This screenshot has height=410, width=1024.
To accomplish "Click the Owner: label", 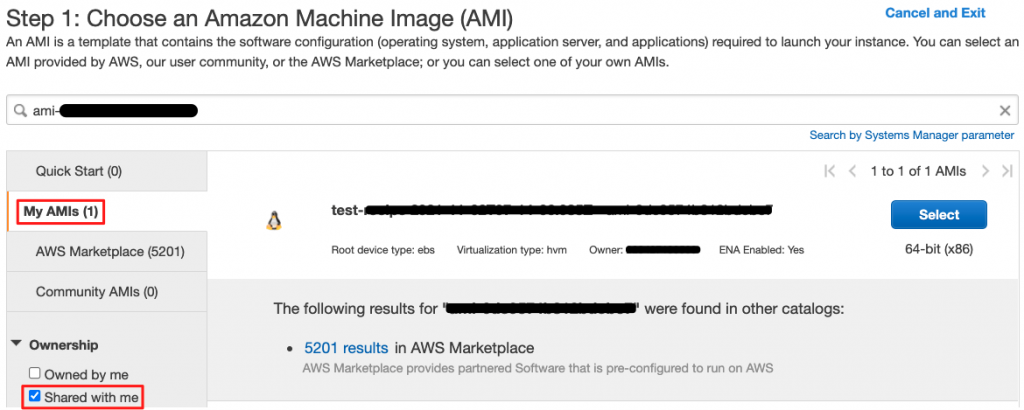I will click(607, 249).
